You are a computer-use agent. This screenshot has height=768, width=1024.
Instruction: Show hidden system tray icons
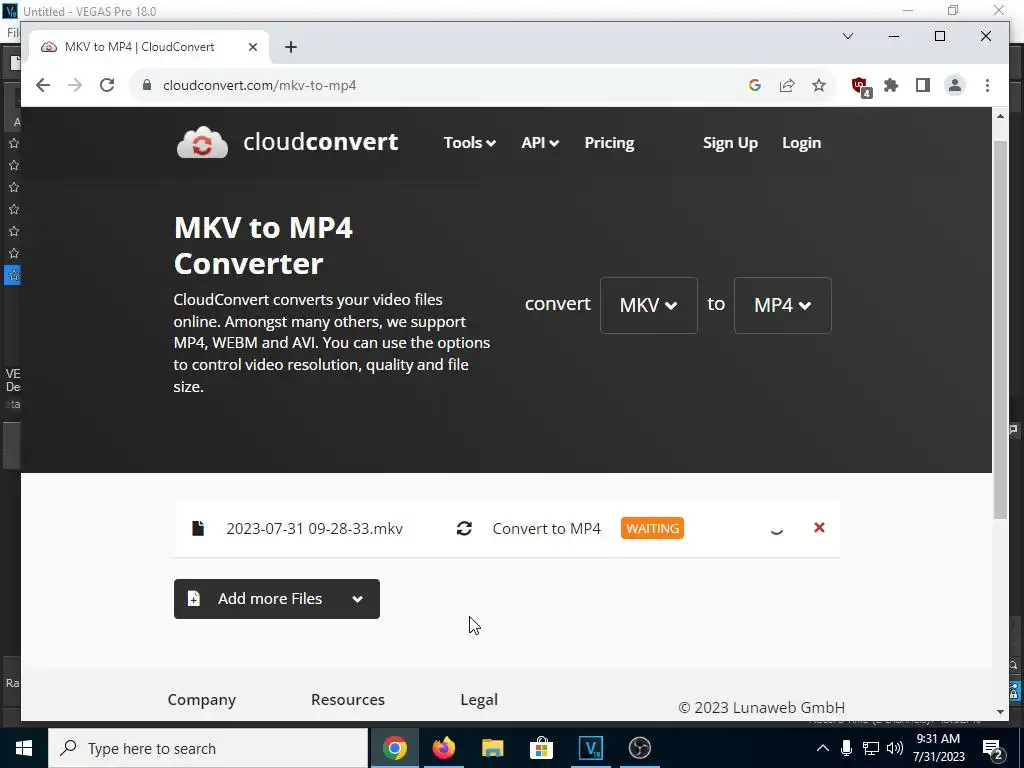823,748
